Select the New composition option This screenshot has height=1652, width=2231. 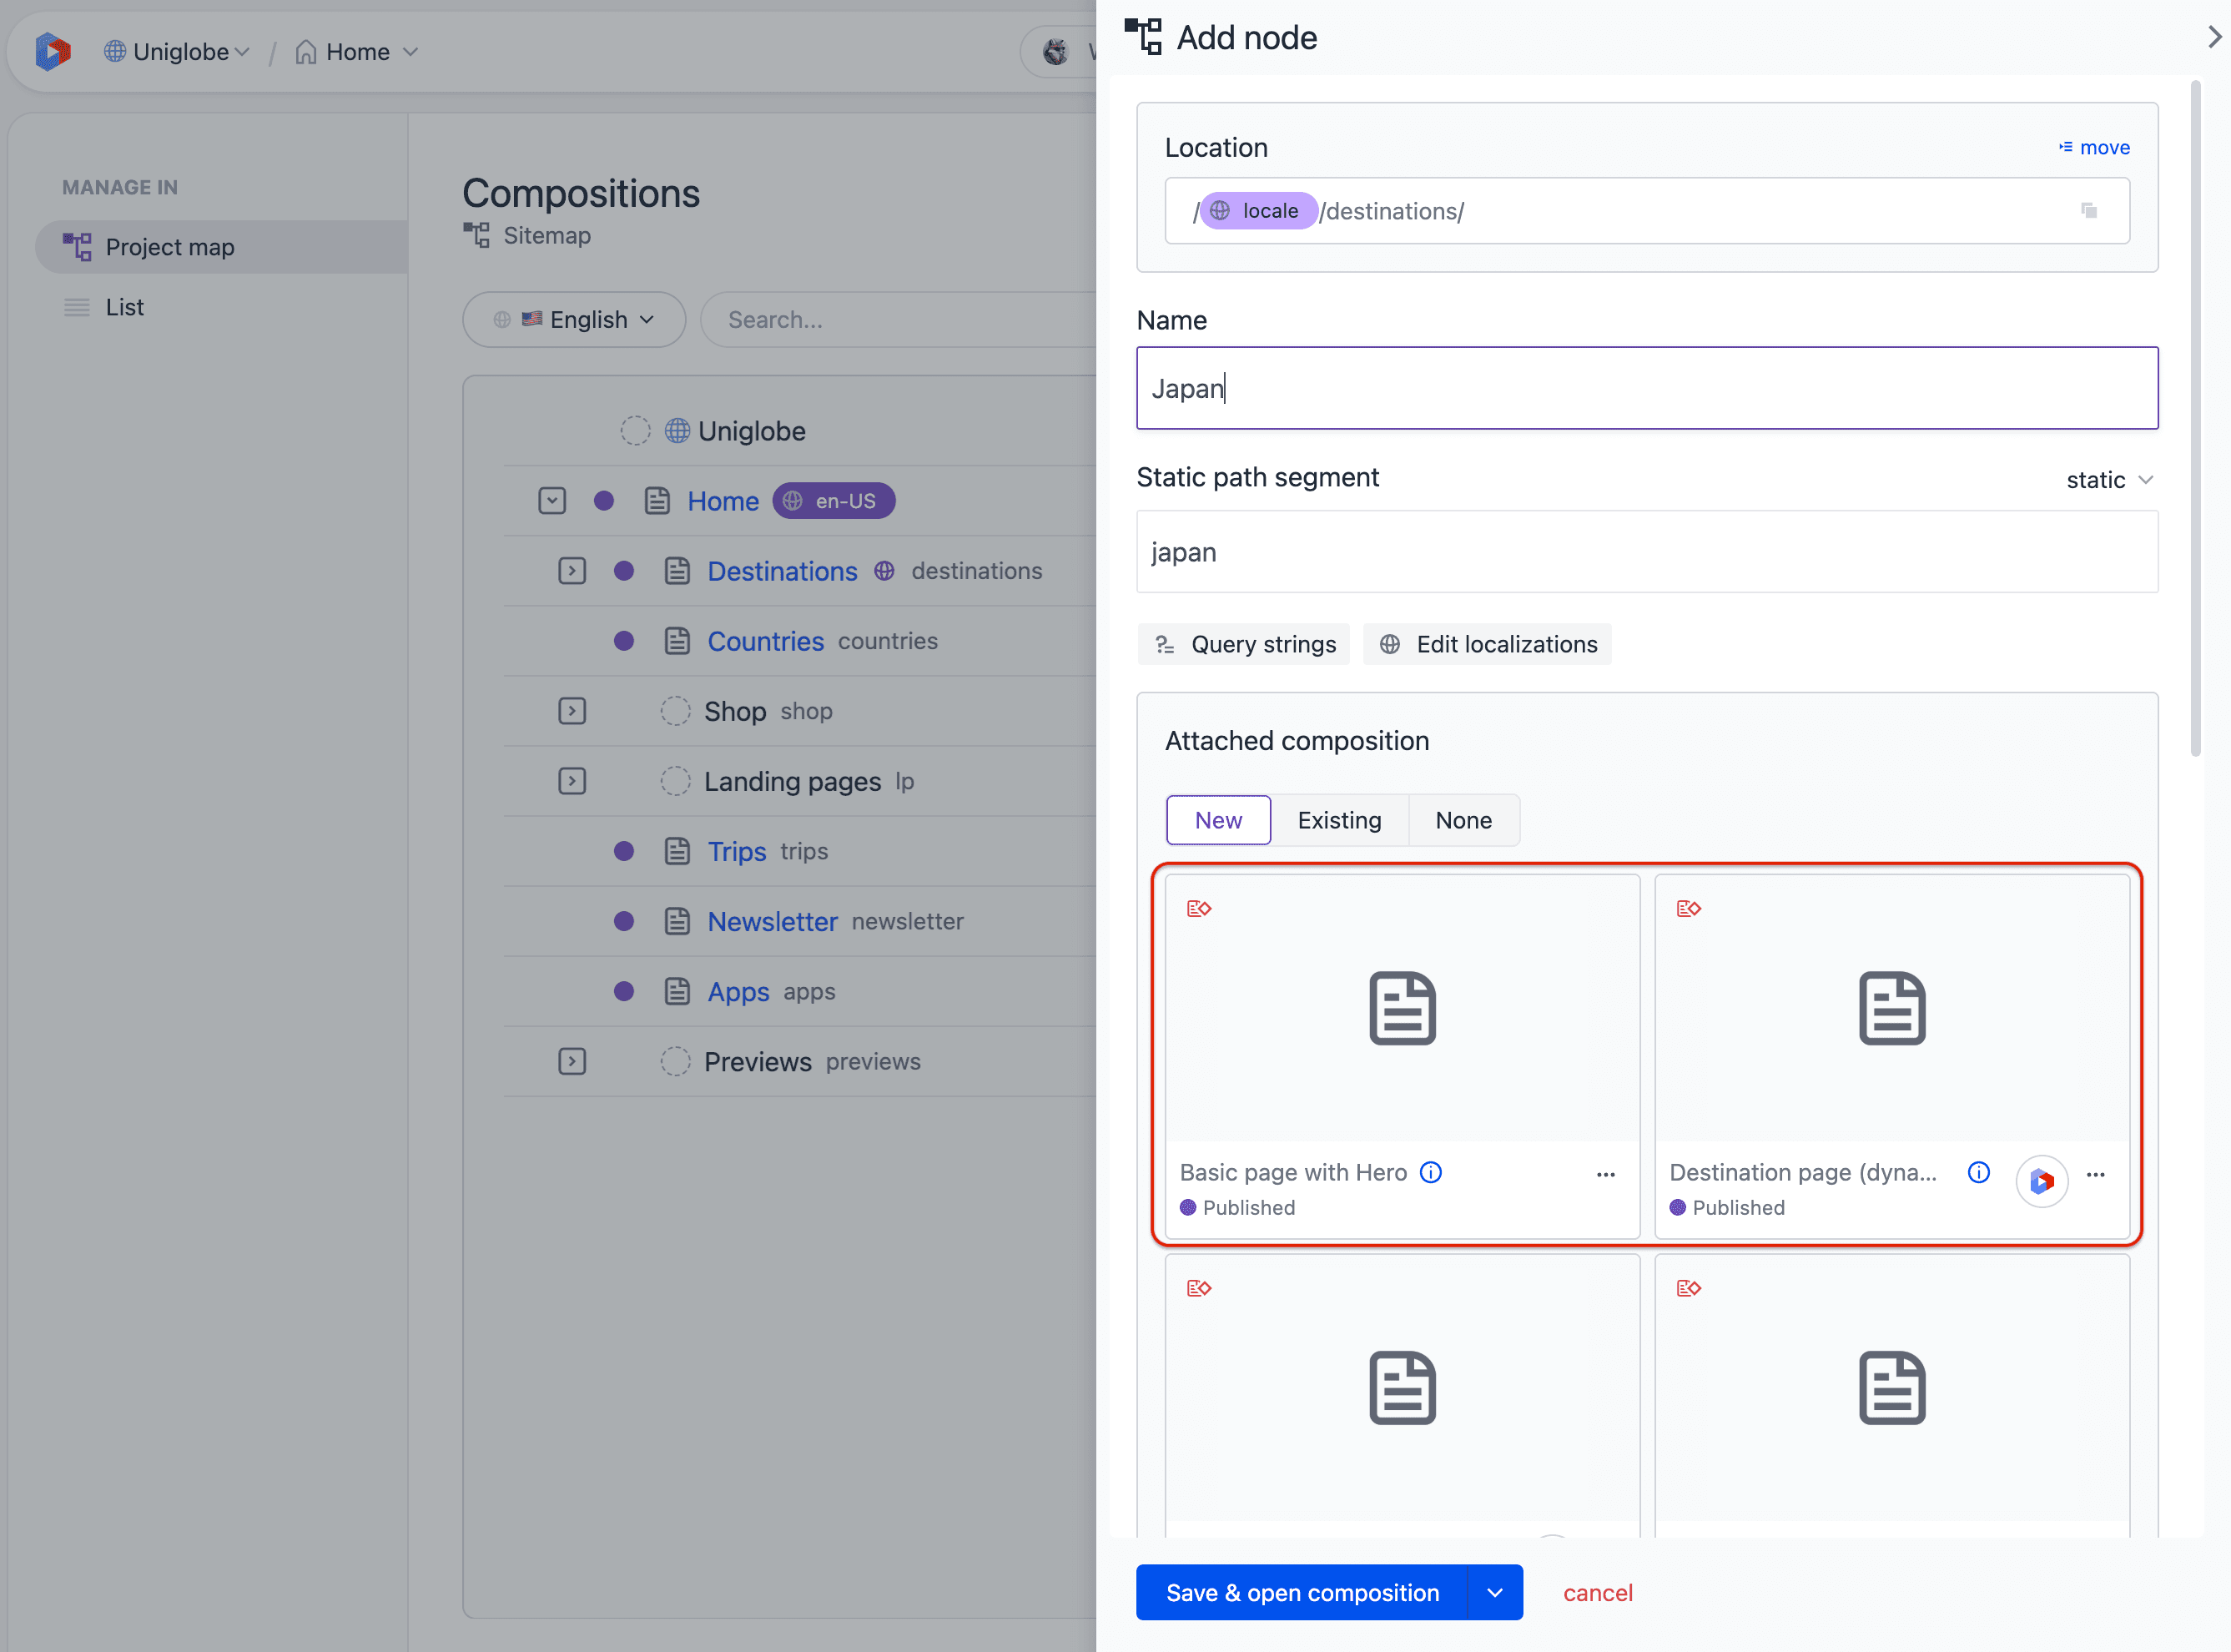(1218, 820)
